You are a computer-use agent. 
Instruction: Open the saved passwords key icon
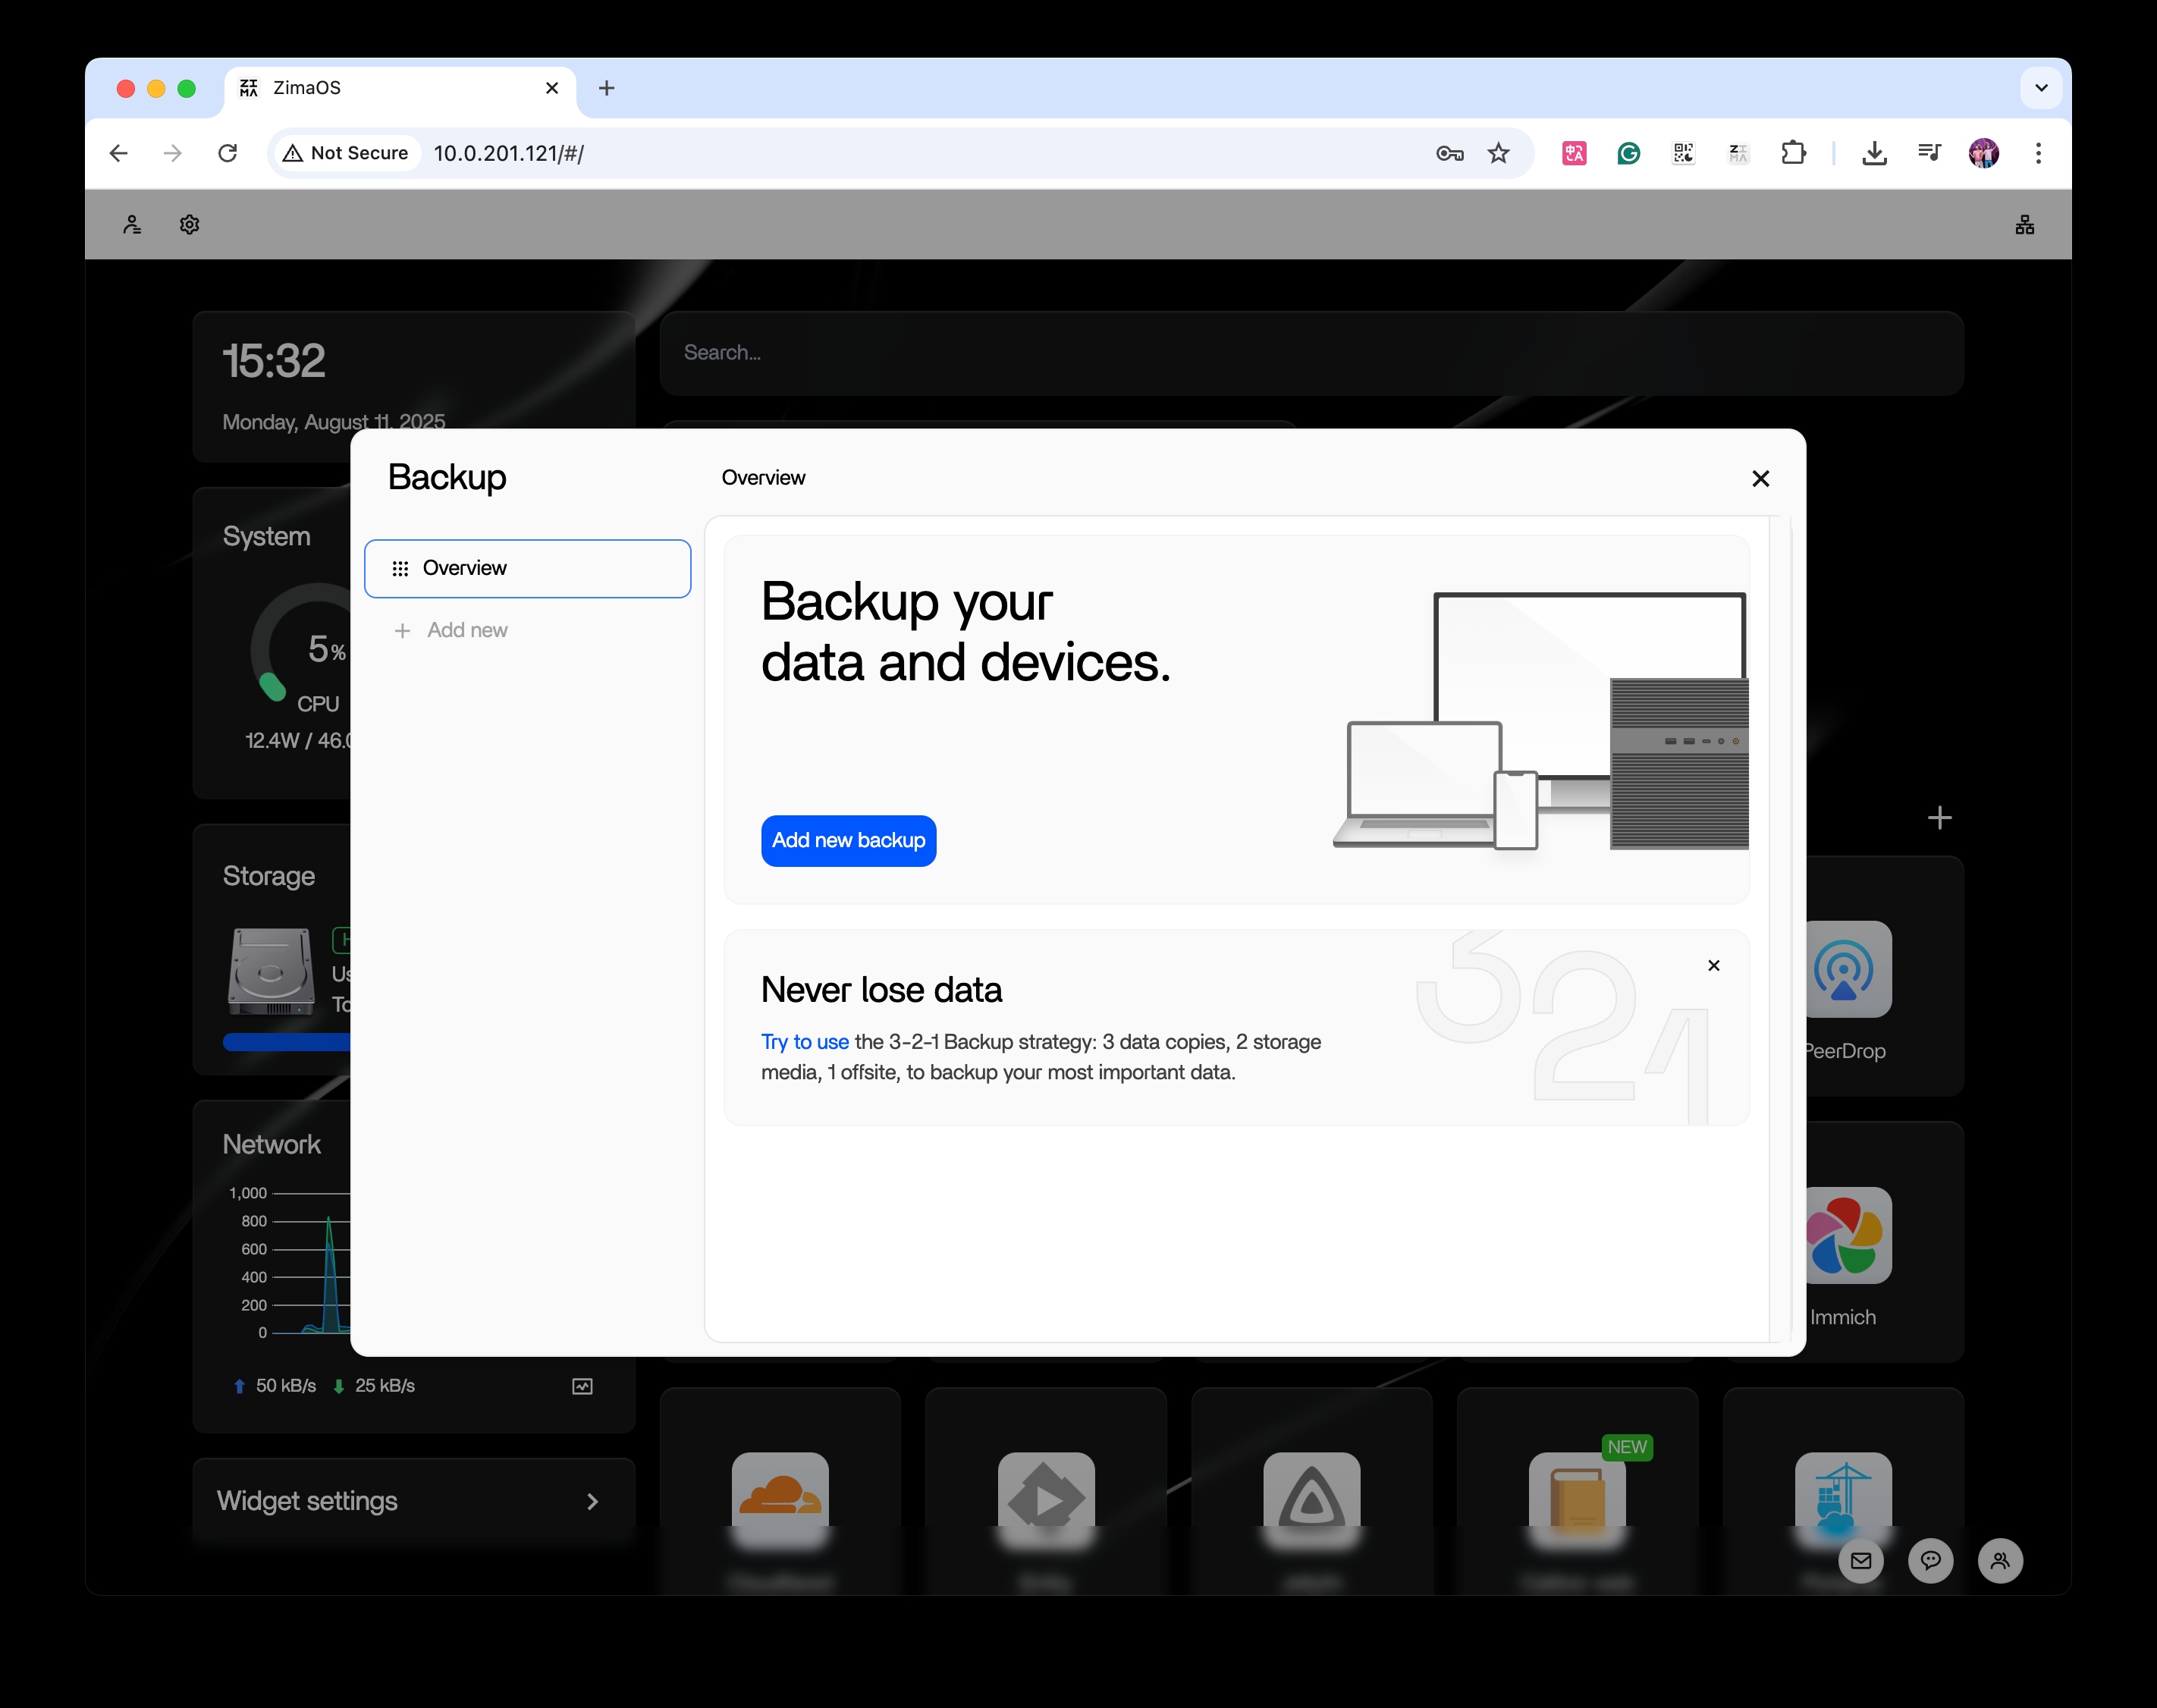(1449, 153)
